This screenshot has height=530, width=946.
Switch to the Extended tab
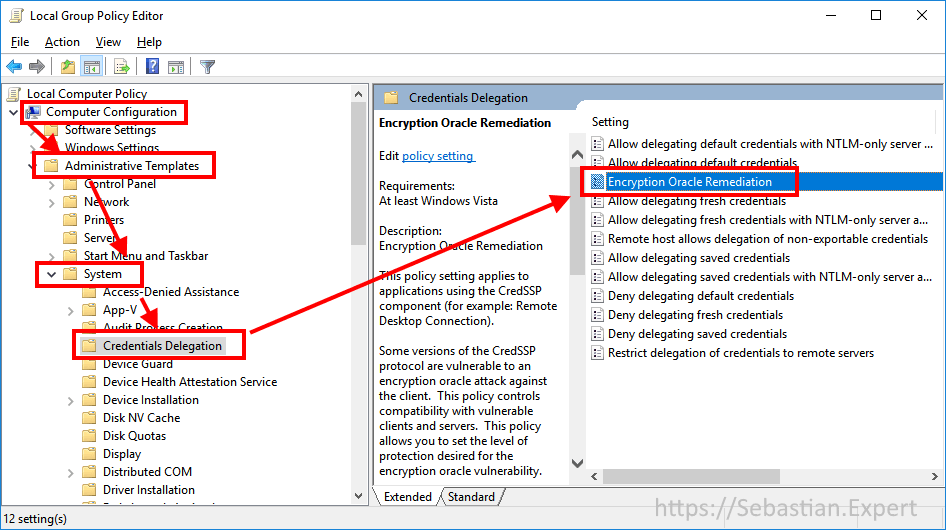[407, 497]
